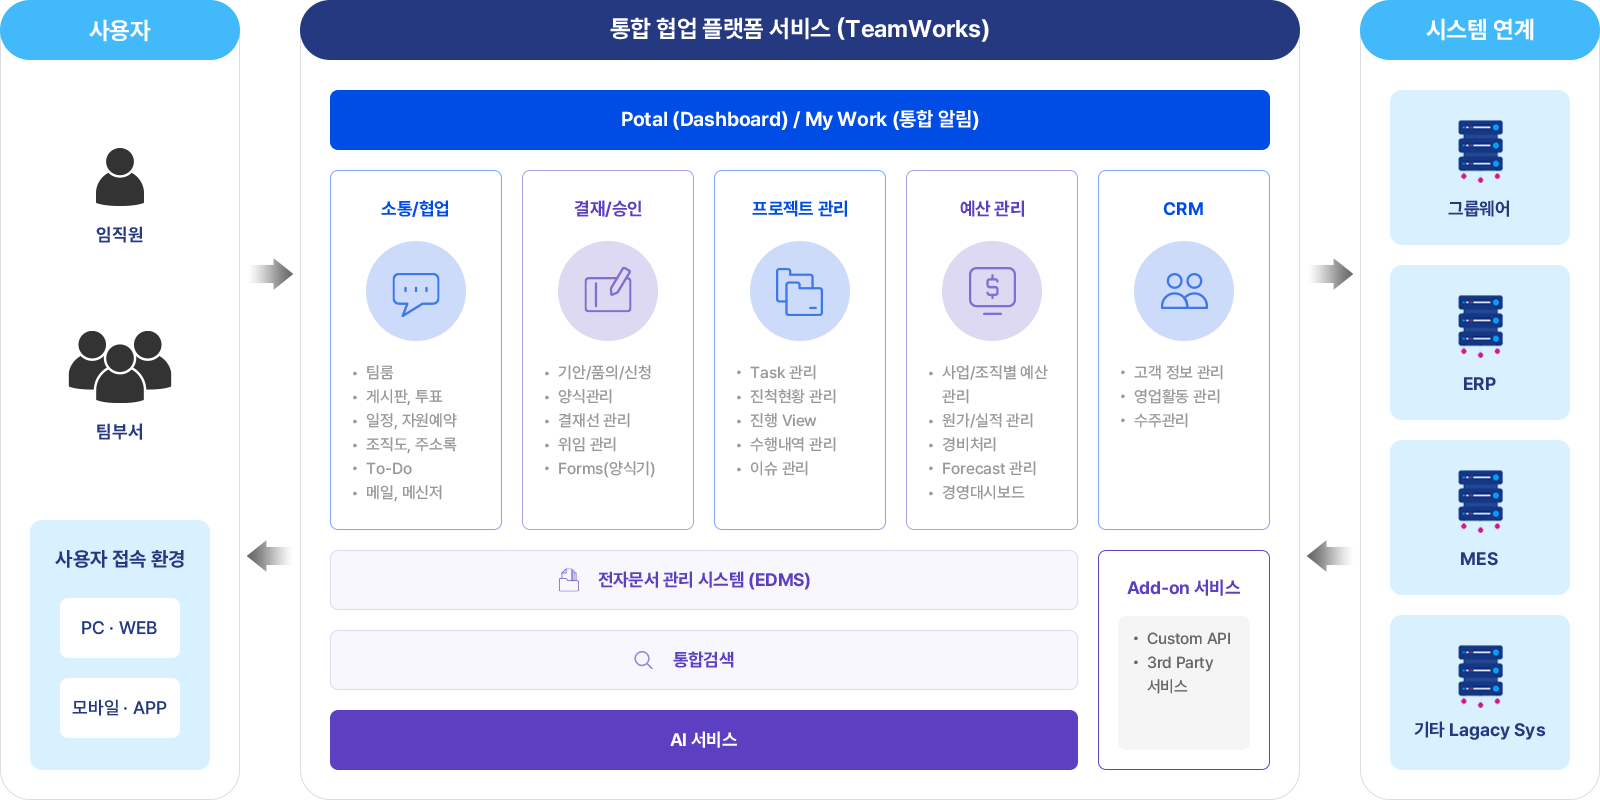Open the Potal (Dashboard) / My Work bar

click(800, 120)
